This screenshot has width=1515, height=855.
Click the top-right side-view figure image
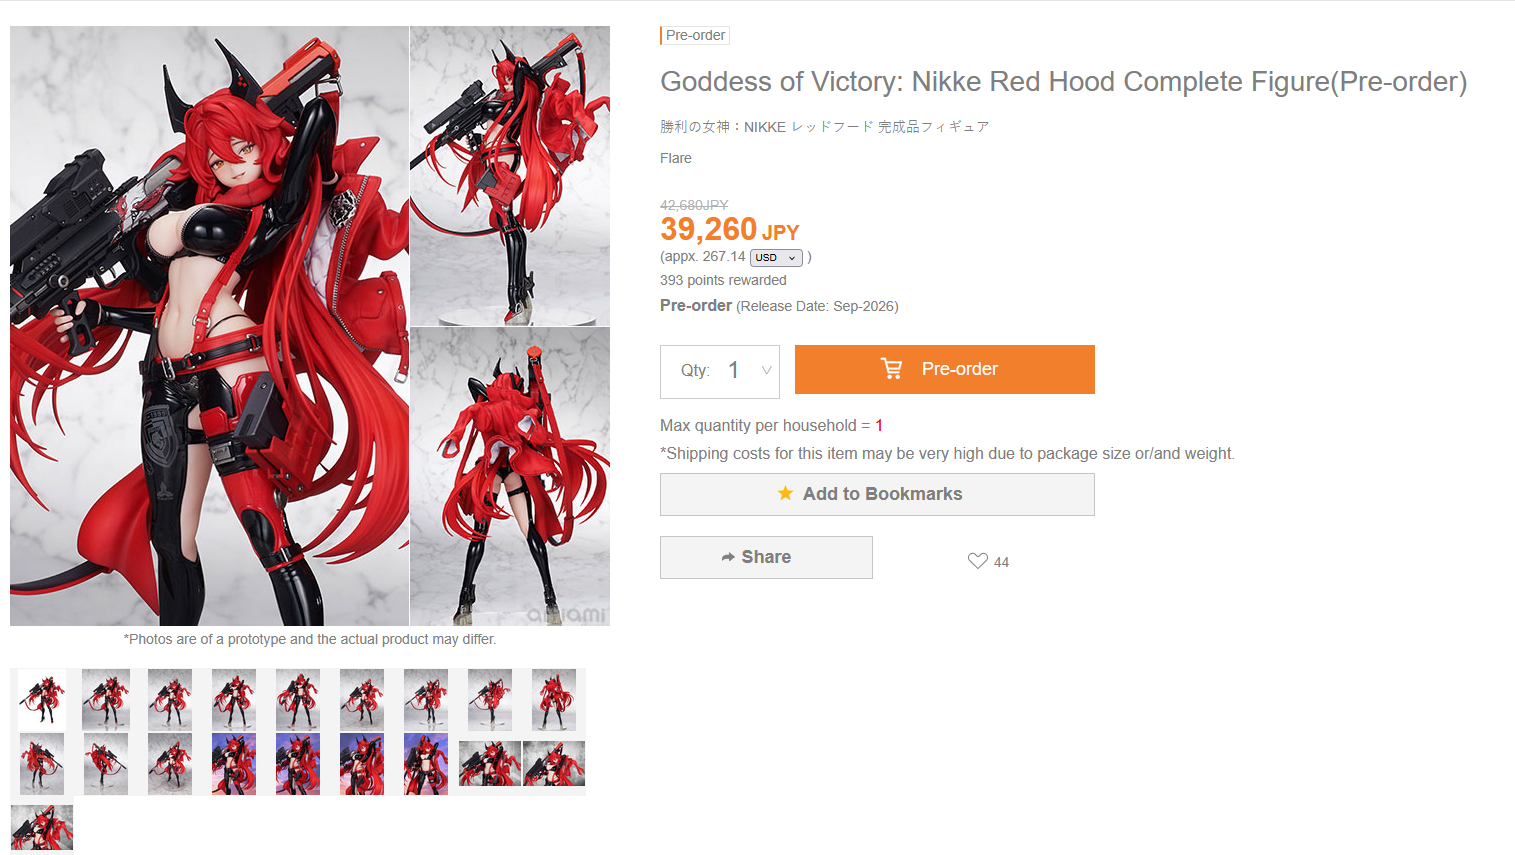coord(509,175)
